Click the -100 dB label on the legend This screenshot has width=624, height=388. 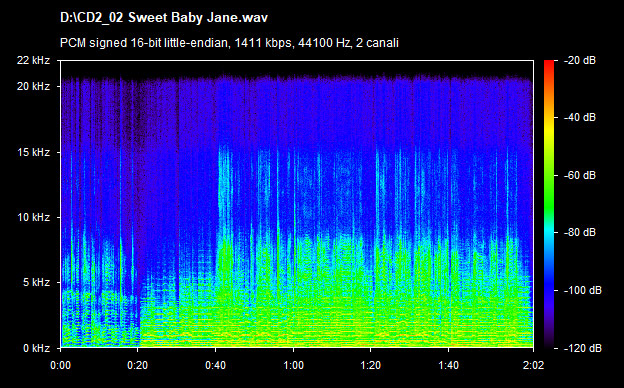pyautogui.click(x=583, y=291)
